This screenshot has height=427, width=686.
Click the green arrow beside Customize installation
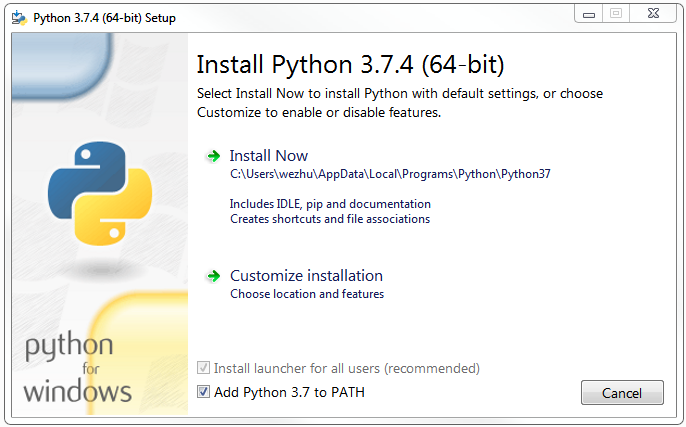pos(214,276)
